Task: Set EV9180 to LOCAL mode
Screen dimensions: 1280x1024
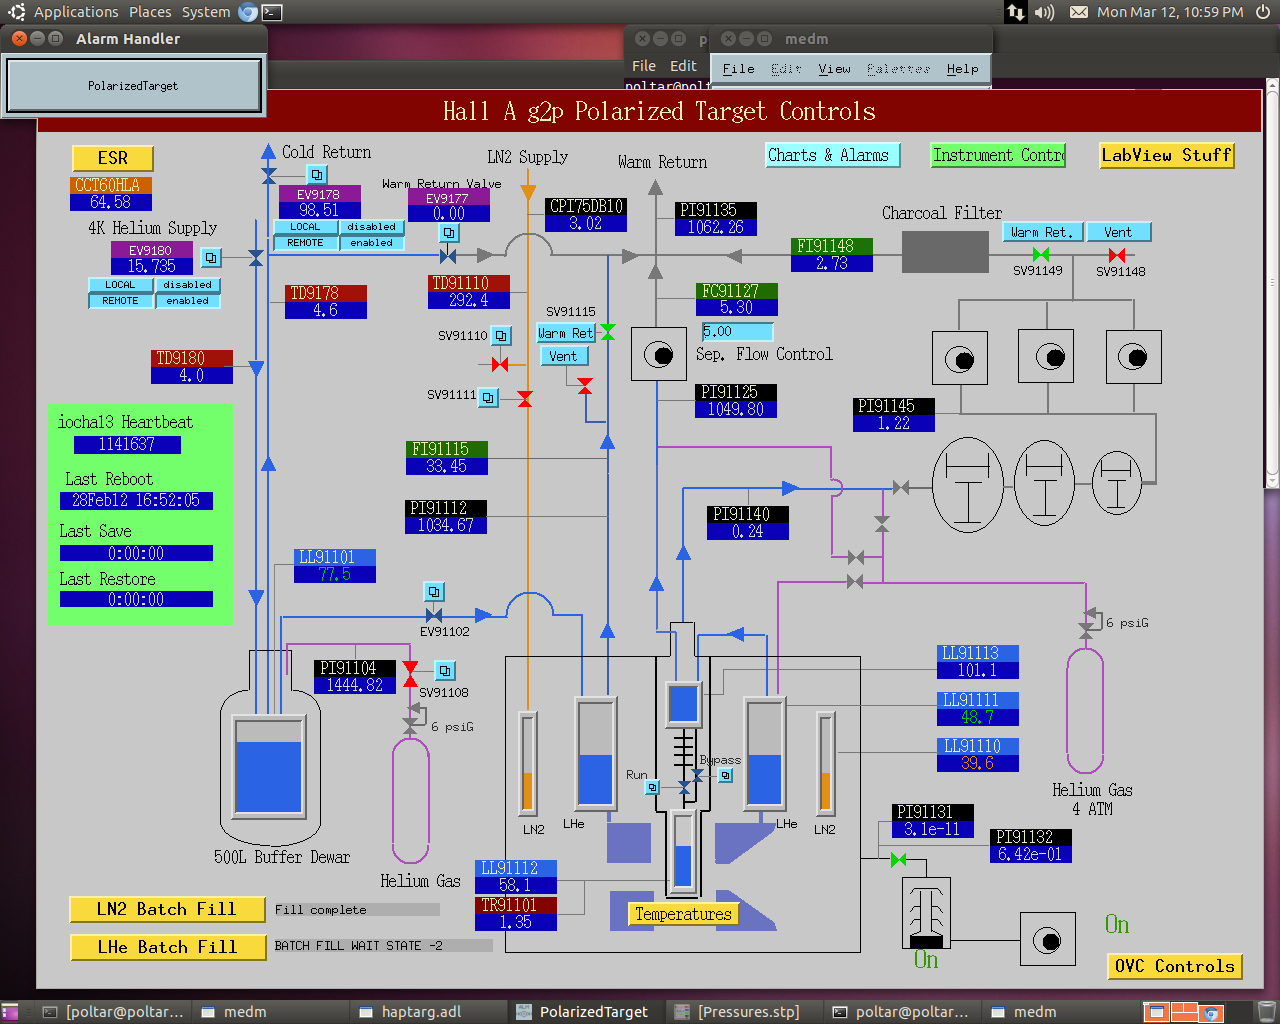Action: [x=120, y=285]
